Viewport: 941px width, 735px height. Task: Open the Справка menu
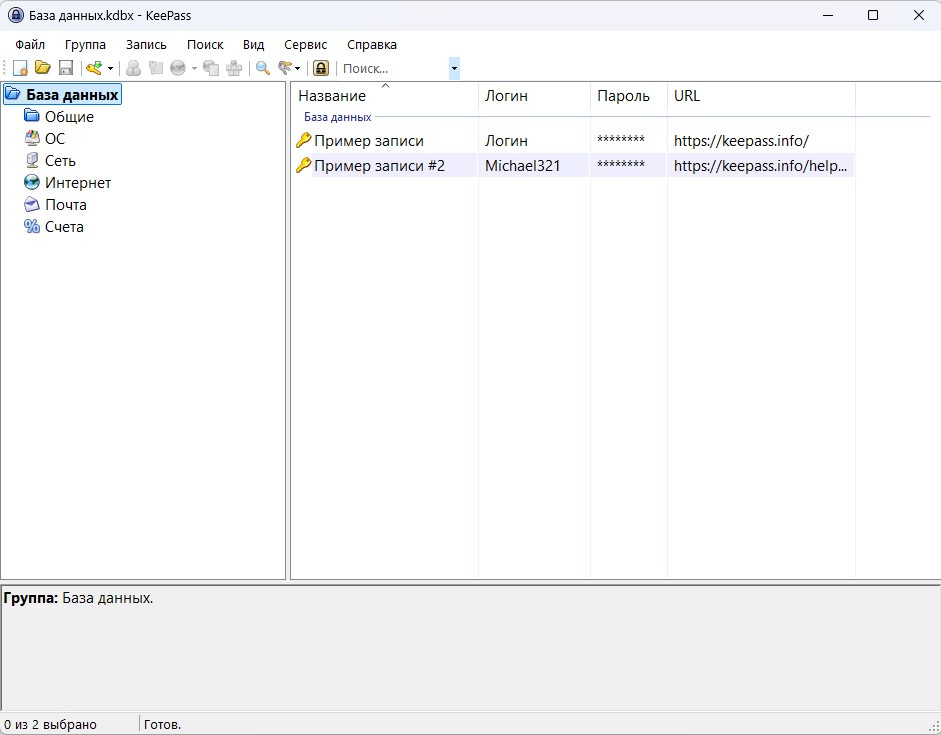tap(371, 44)
